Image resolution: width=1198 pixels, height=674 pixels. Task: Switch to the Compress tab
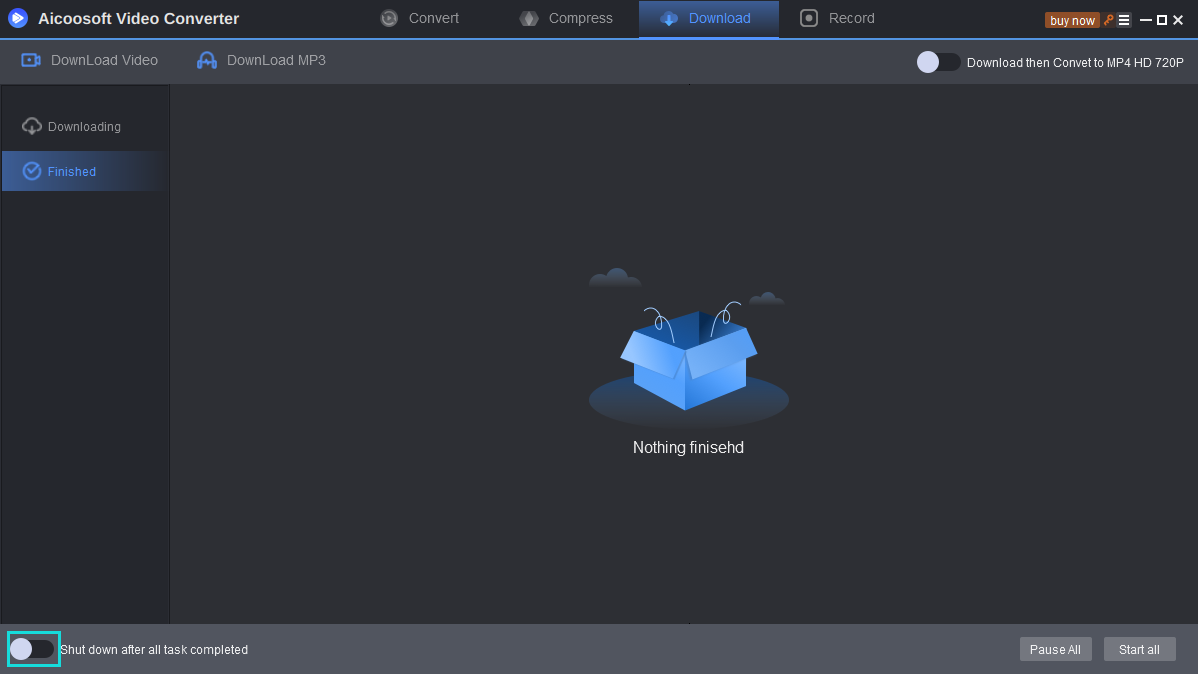566,18
